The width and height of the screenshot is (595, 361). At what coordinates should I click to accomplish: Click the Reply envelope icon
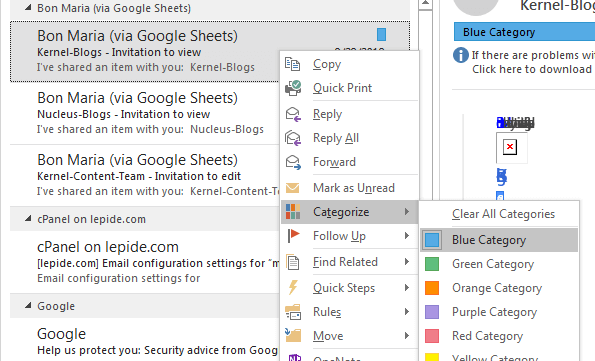coord(293,114)
